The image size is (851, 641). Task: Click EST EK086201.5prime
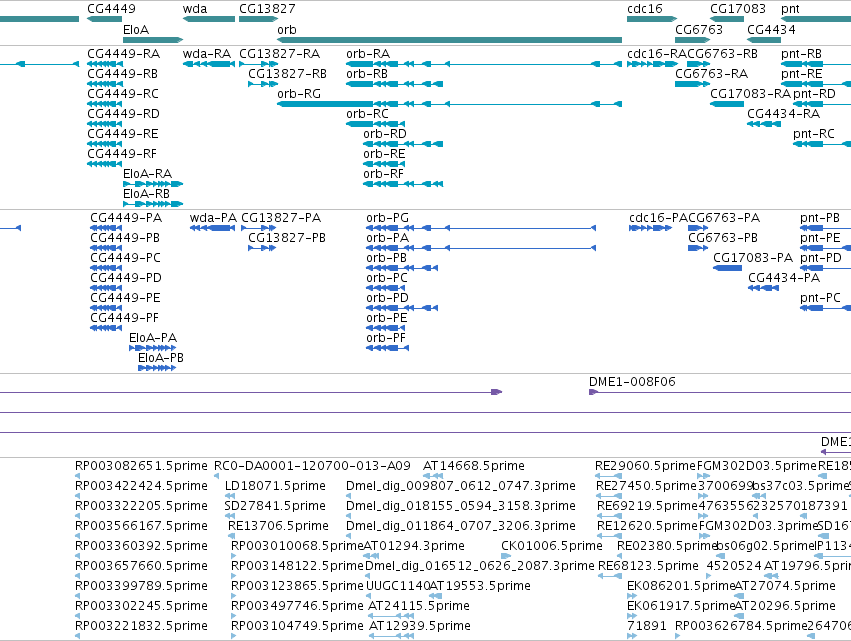632,596
